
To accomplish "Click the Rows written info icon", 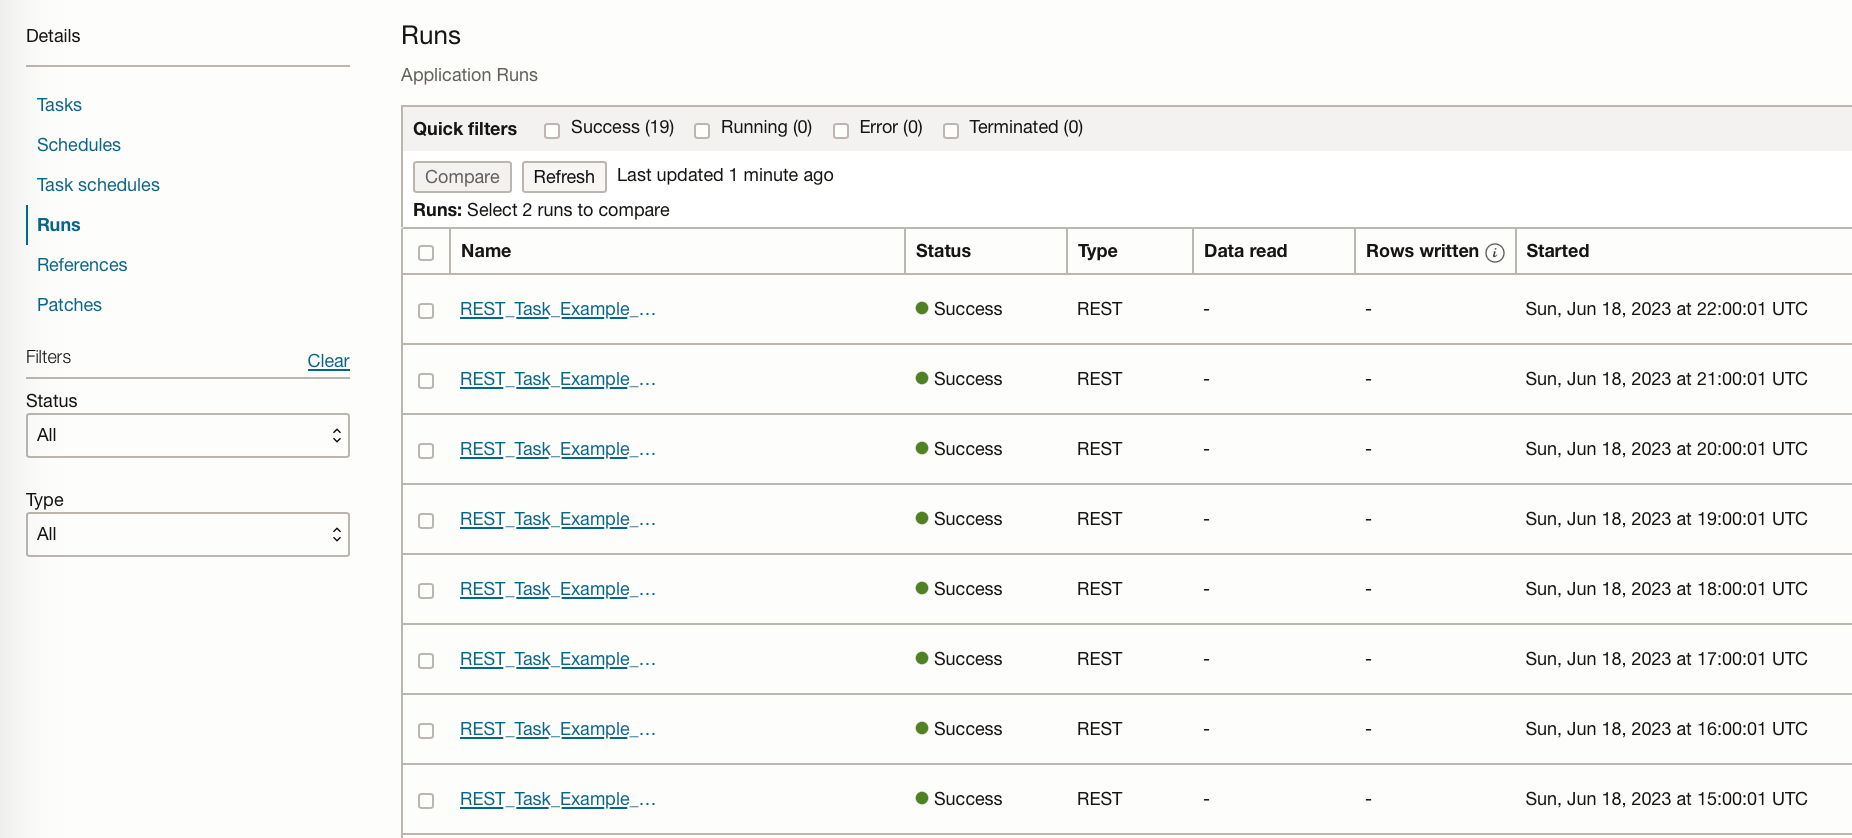I will tap(1495, 253).
